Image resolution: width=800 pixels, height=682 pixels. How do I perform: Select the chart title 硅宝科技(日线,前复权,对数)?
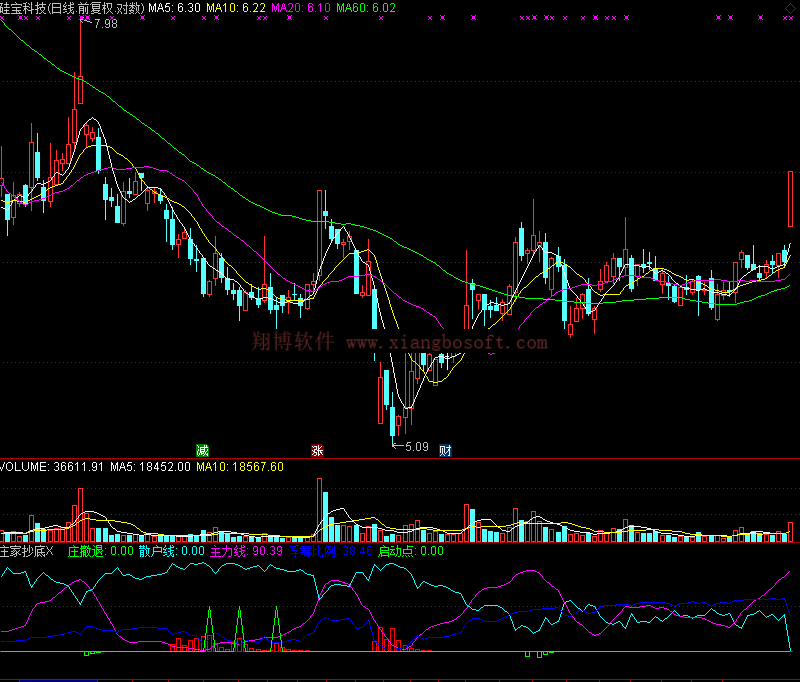72,8
